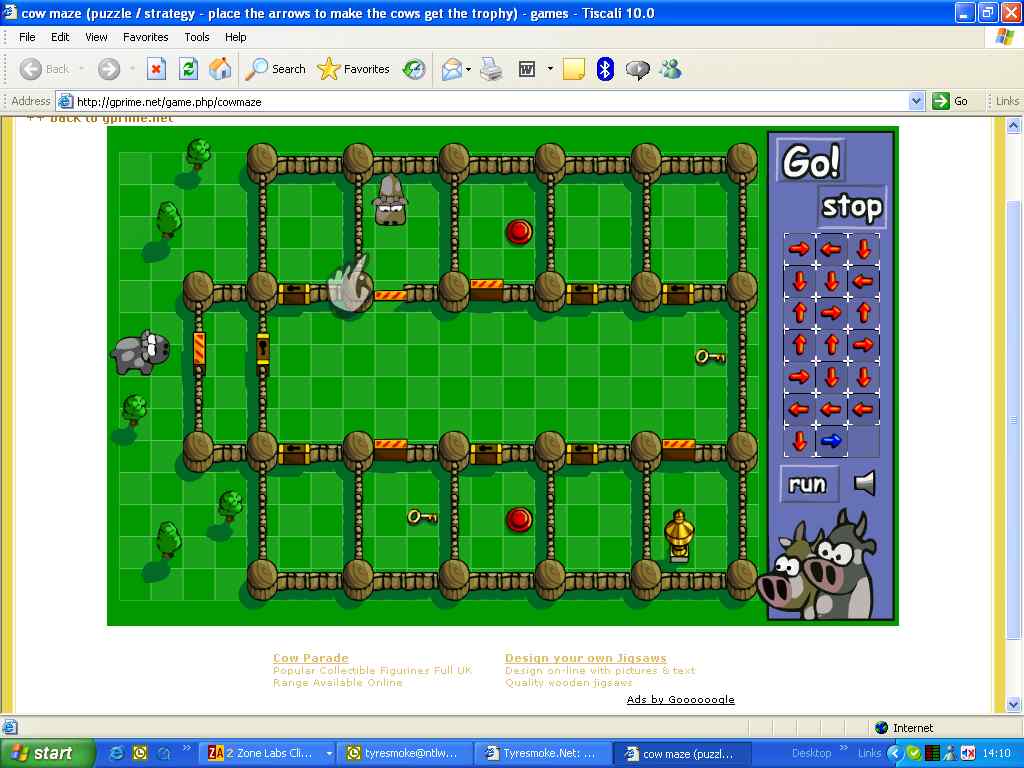
Task: Open the View menu
Action: pyautogui.click(x=96, y=37)
